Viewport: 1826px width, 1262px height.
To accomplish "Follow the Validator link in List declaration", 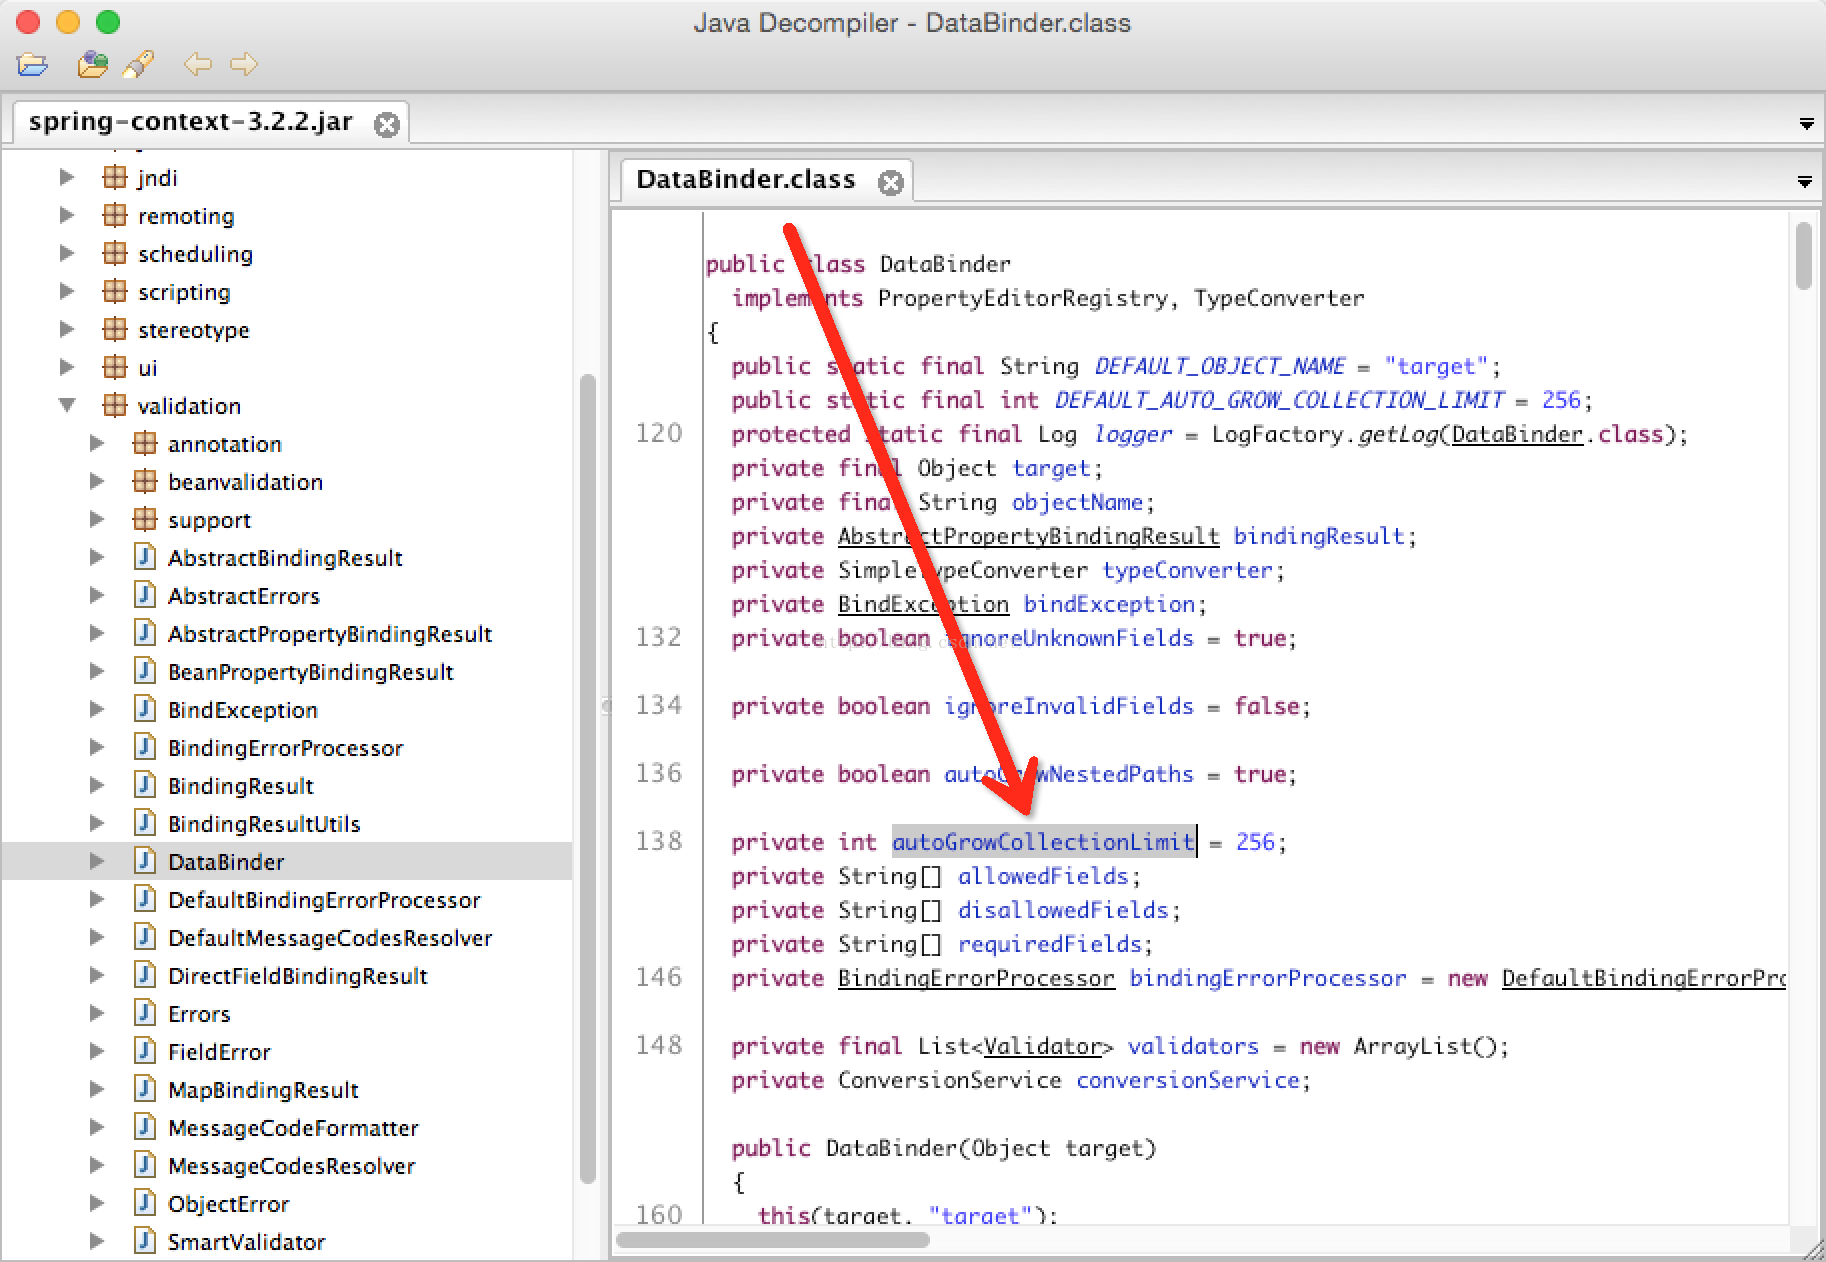I will click(1042, 1046).
